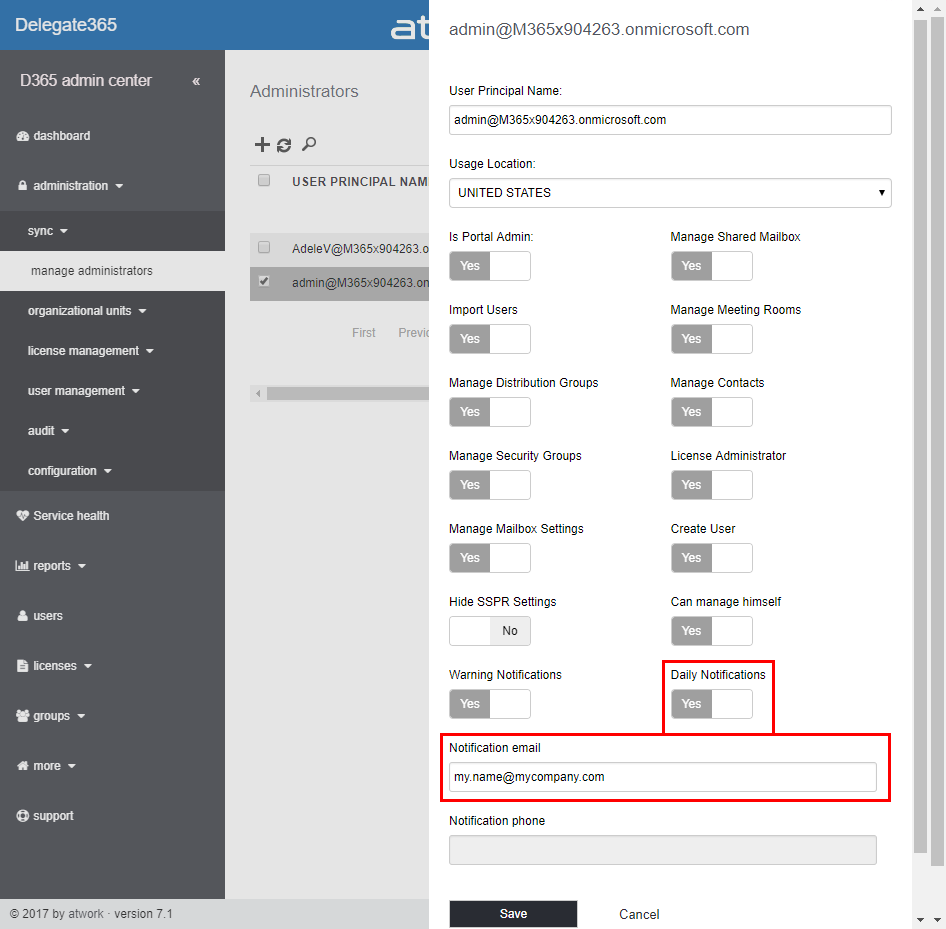Image resolution: width=946 pixels, height=929 pixels.
Task: Open the Usage Location dropdown
Action: pyautogui.click(x=670, y=193)
